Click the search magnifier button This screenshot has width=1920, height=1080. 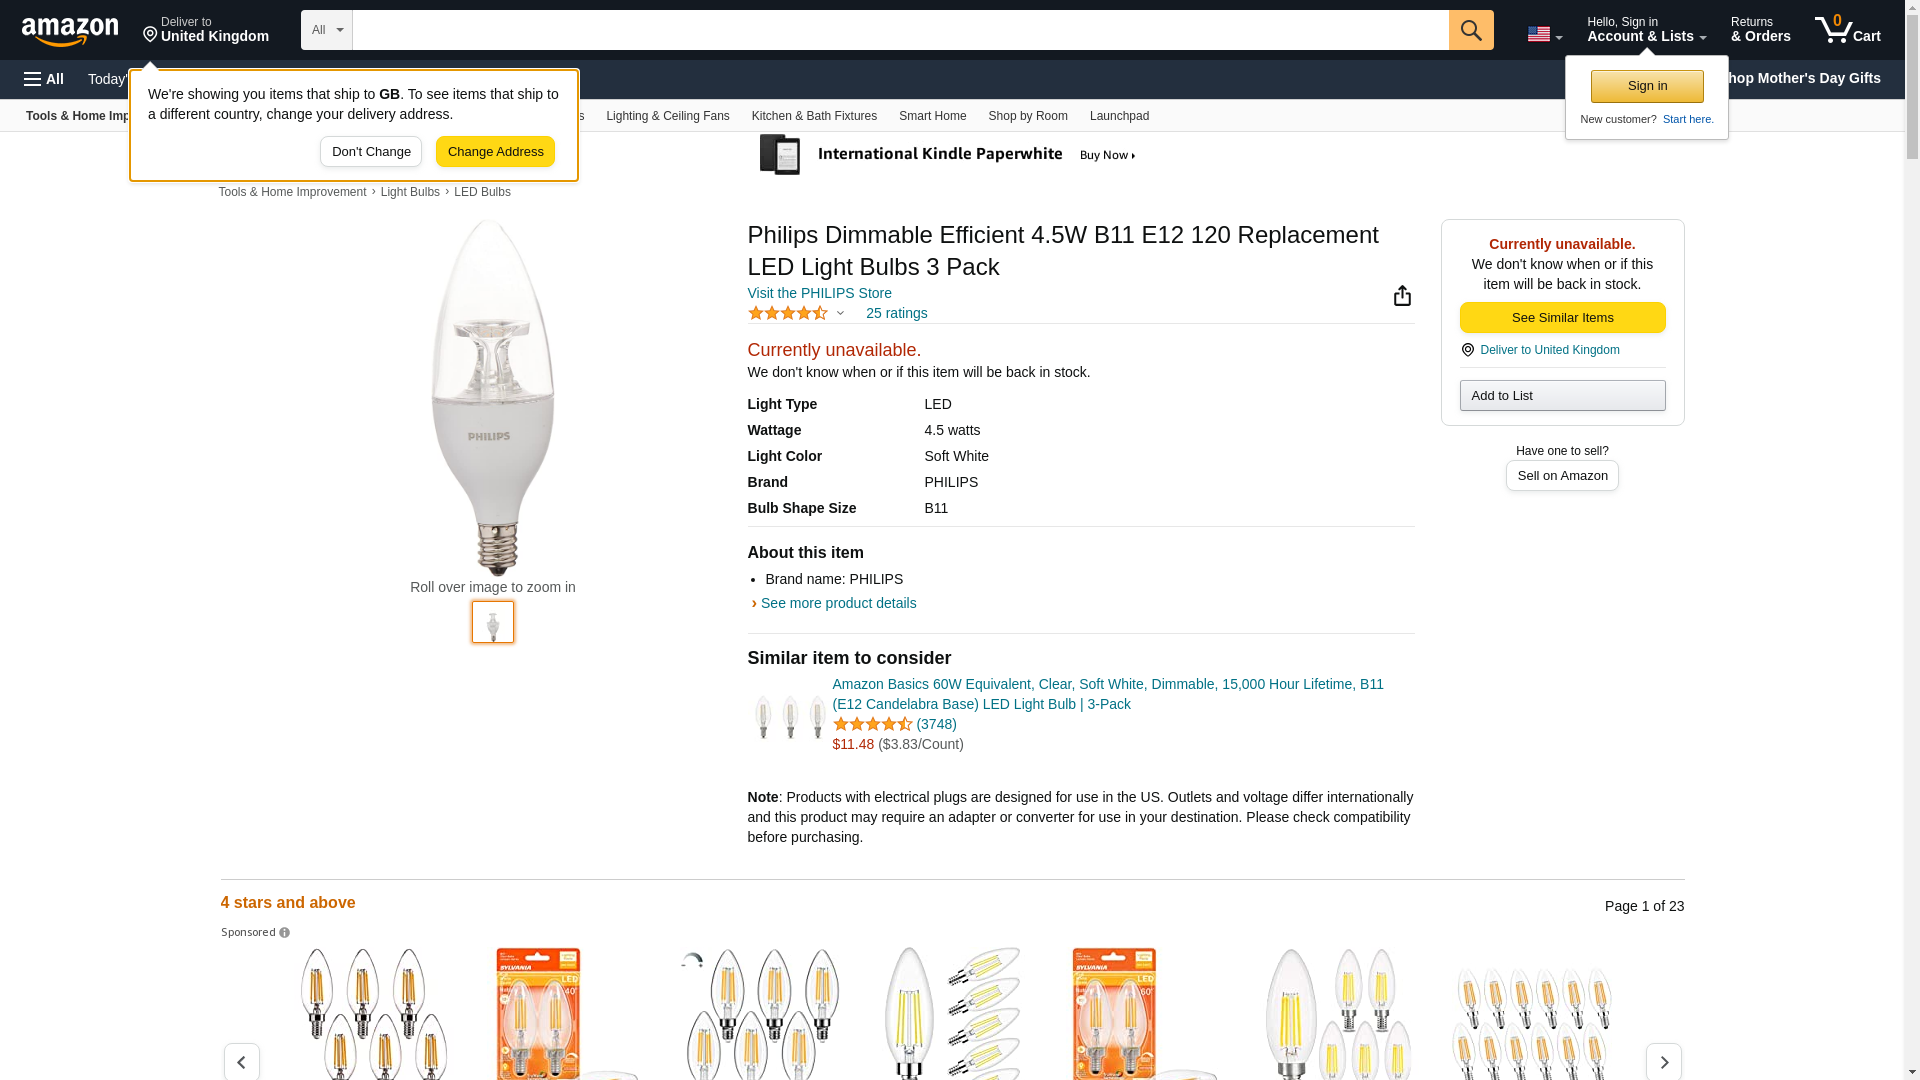pos(1470,30)
